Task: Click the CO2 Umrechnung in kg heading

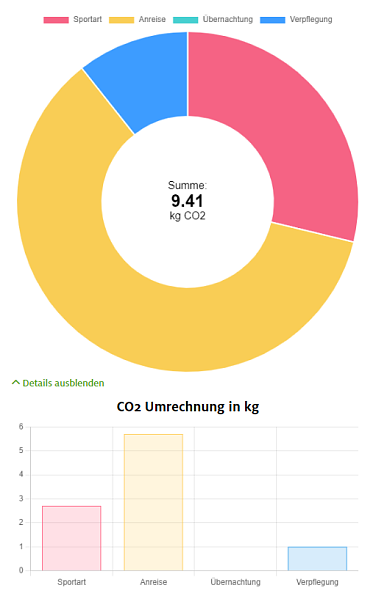Action: [188, 406]
